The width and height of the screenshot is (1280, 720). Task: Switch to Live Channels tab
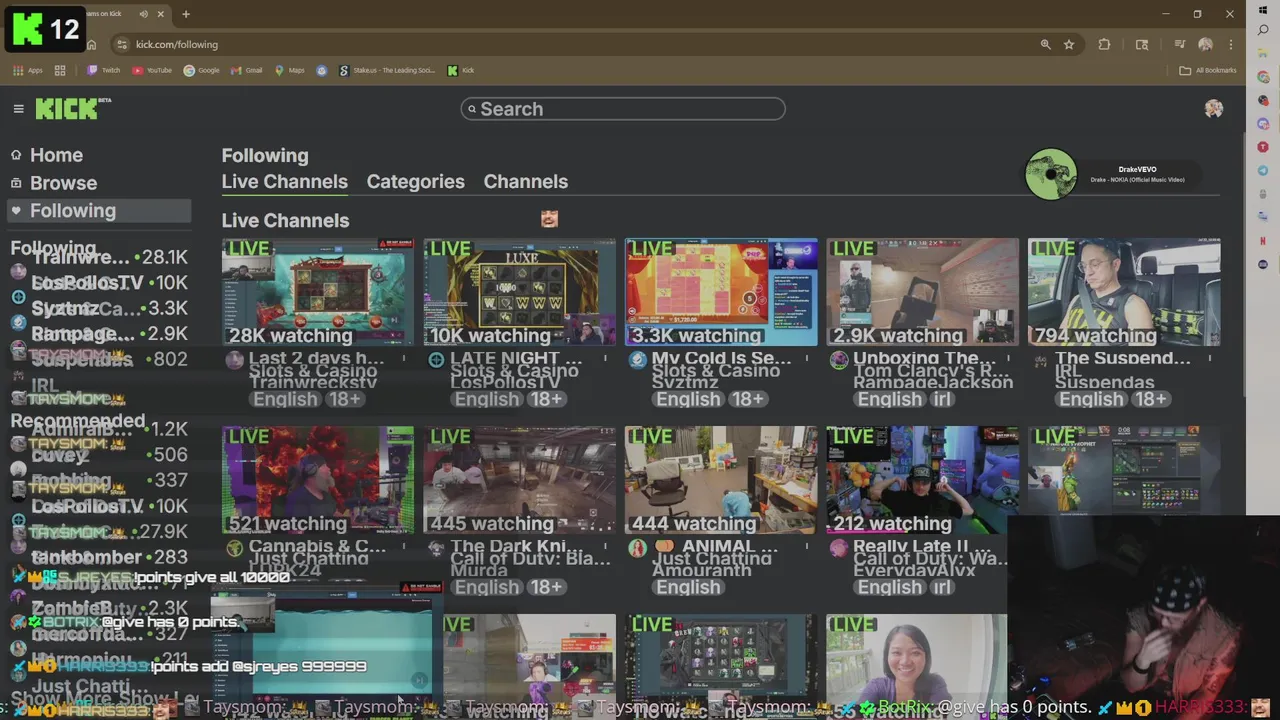click(x=285, y=182)
